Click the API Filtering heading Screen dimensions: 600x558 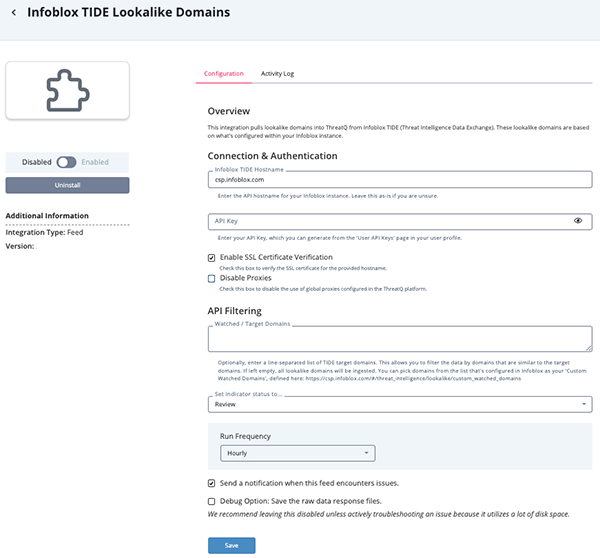235,311
